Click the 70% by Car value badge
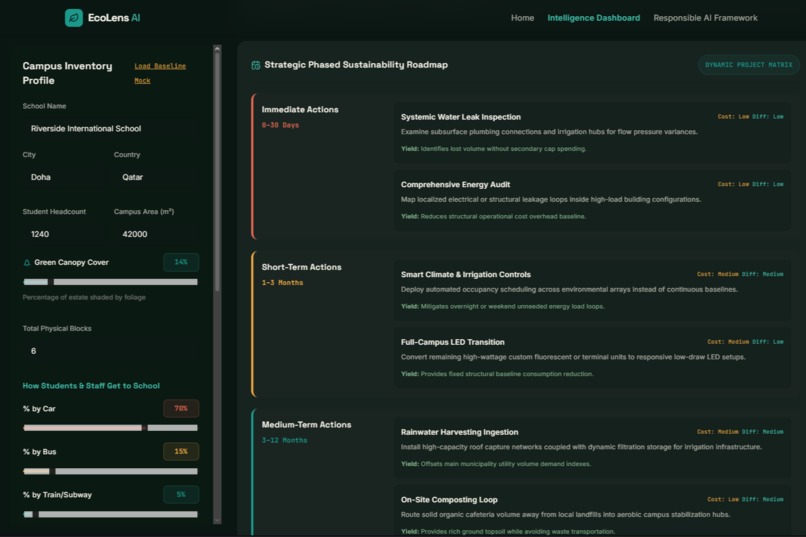Viewport: 806px width, 537px height. click(181, 409)
